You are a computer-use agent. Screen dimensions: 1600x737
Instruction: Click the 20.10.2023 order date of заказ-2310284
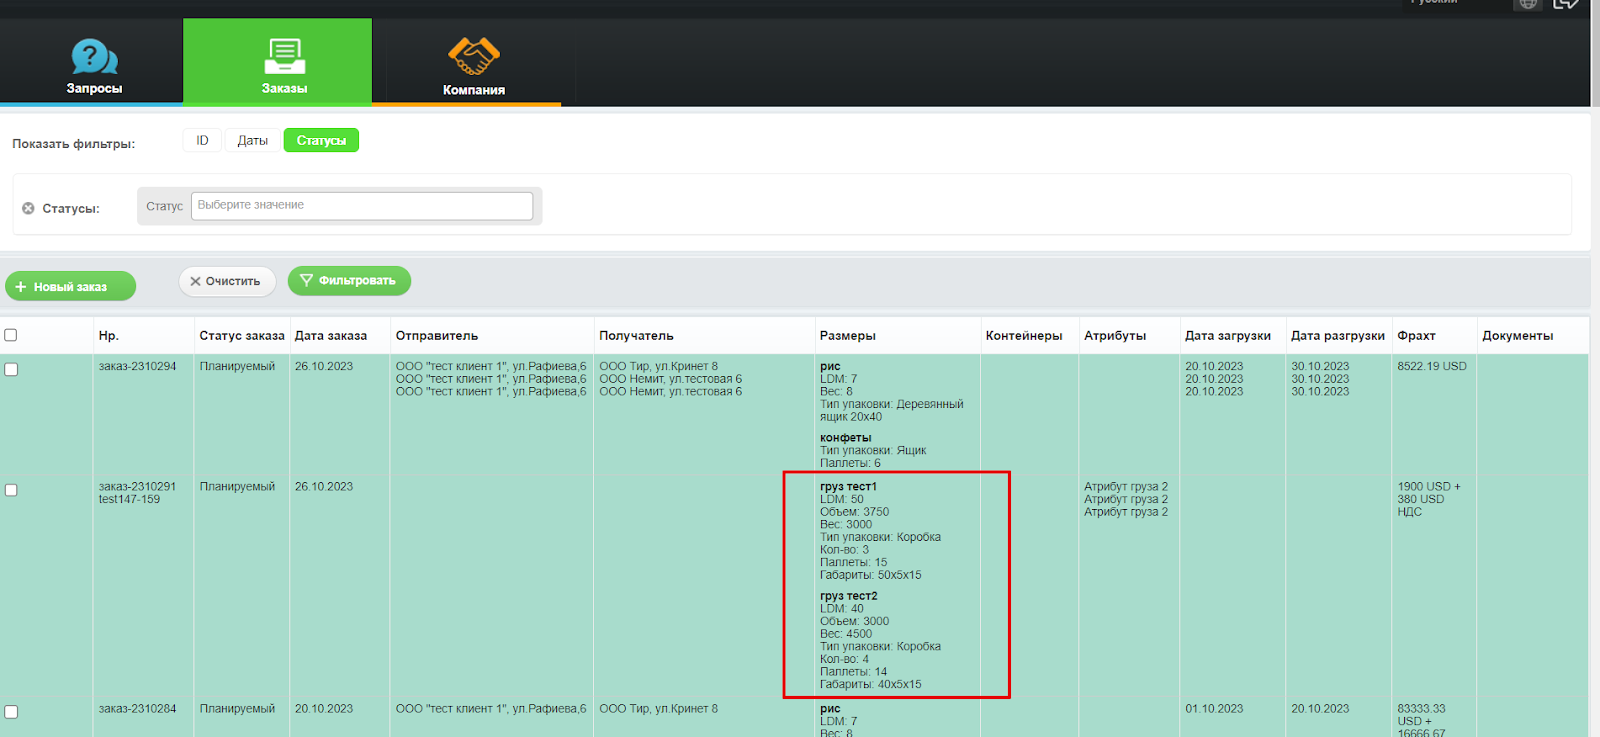[x=324, y=709]
